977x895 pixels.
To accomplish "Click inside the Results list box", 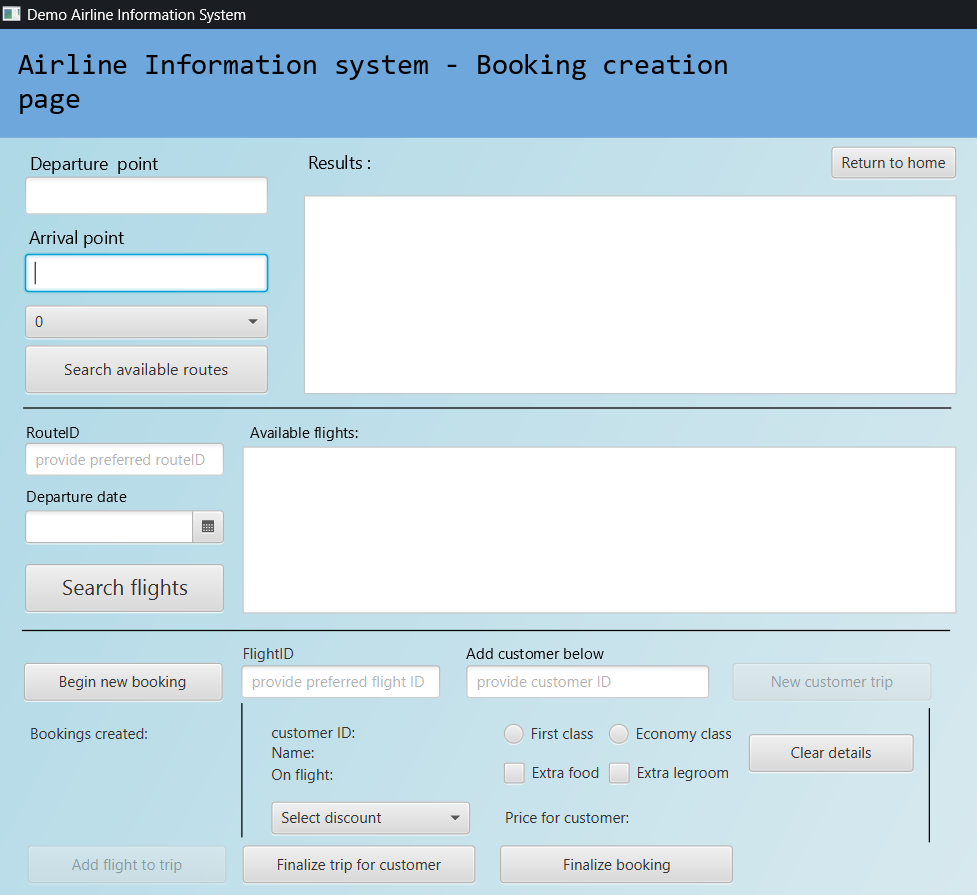I will tap(630, 295).
